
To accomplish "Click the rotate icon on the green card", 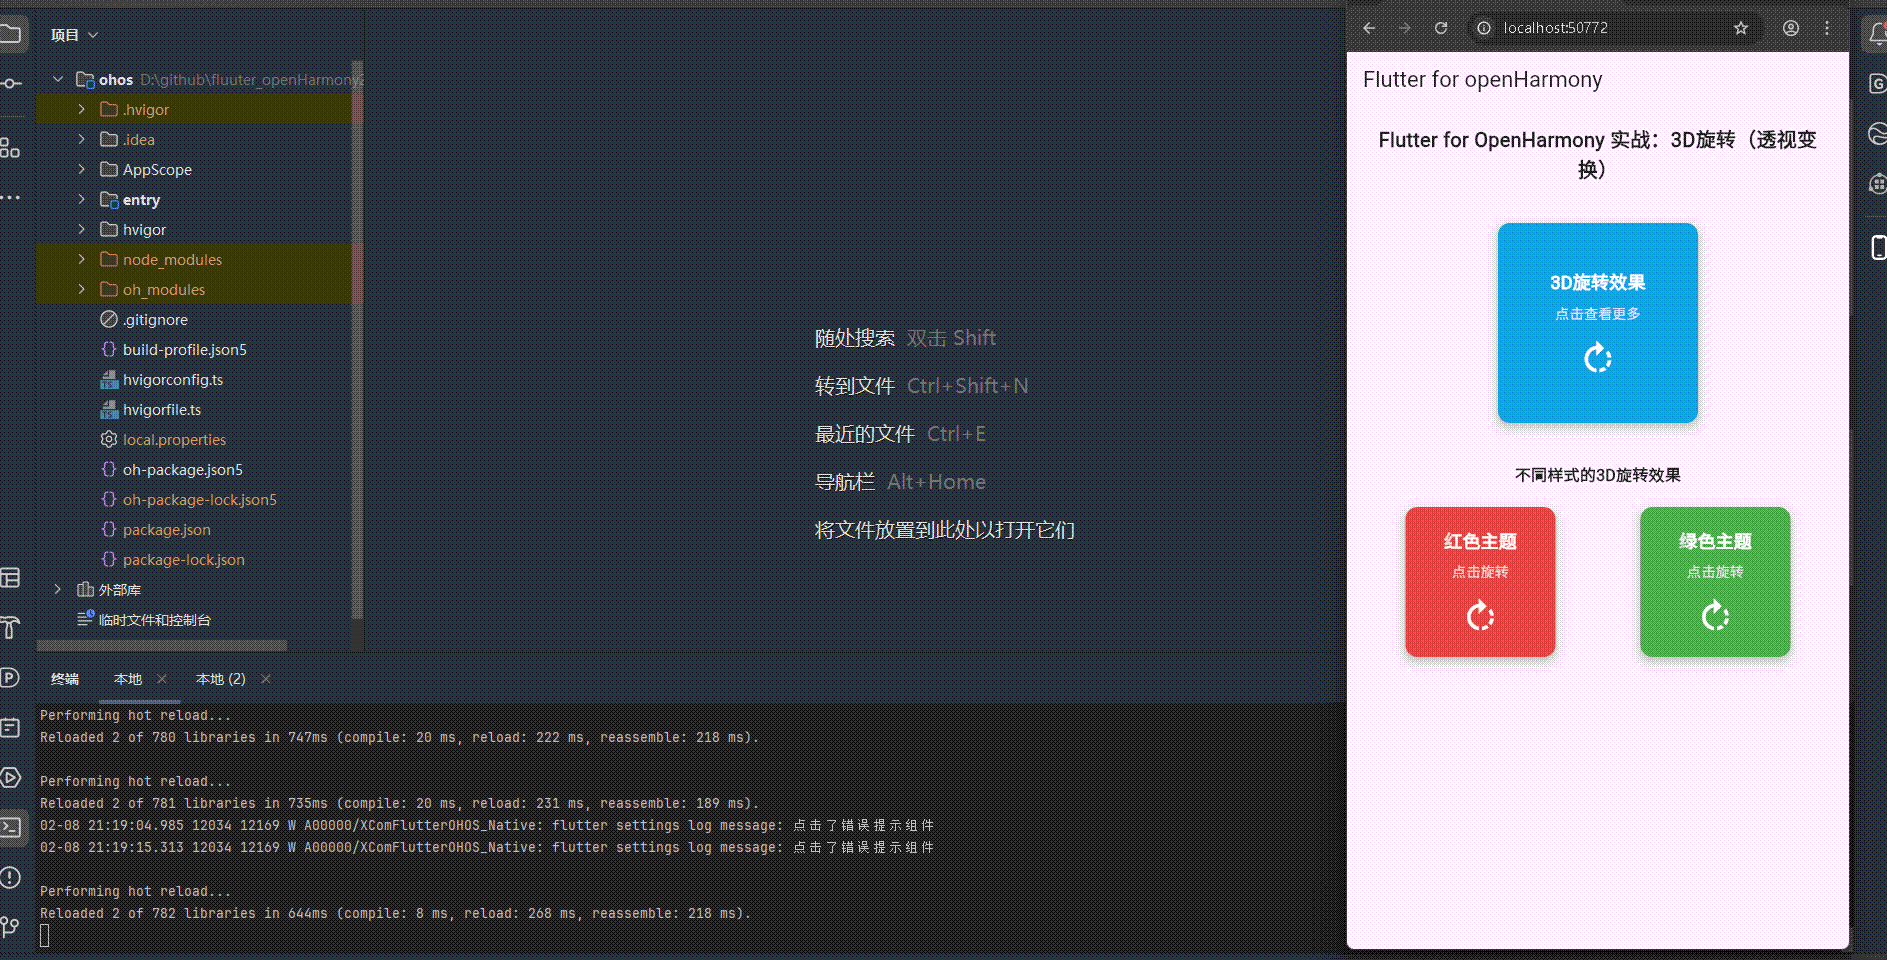I will pos(1715,616).
